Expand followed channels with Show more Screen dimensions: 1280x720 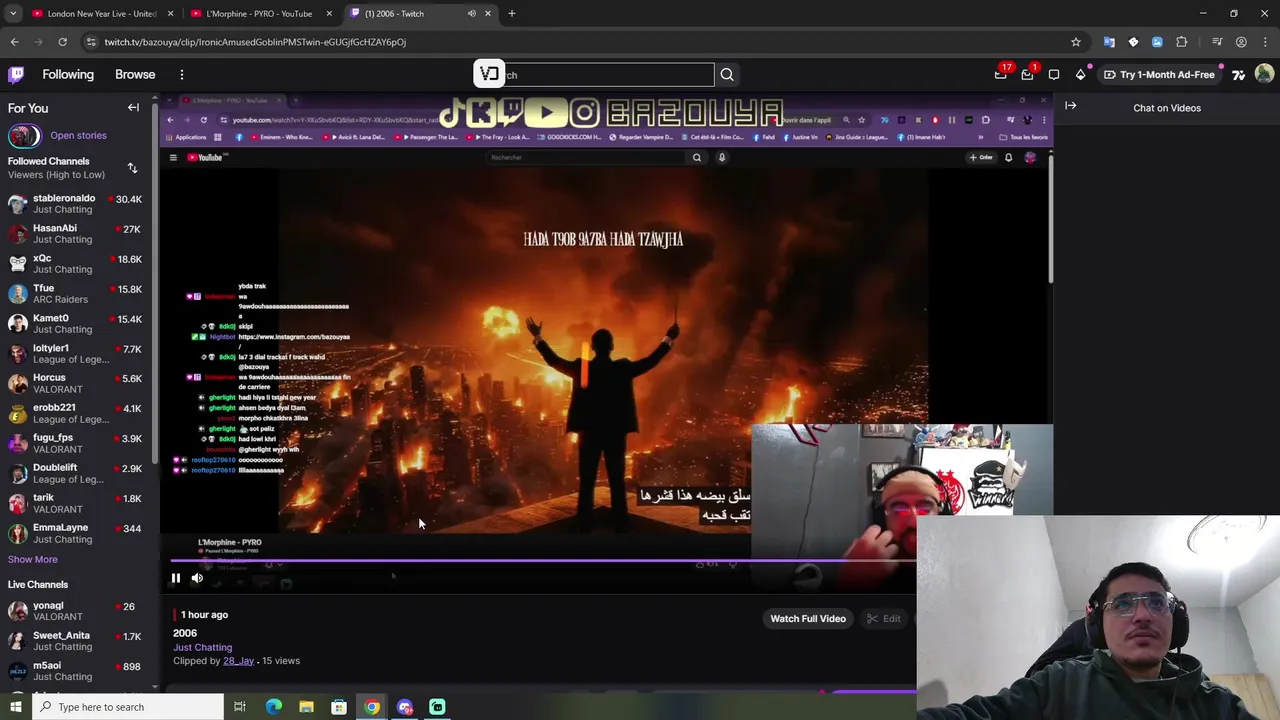(x=33, y=560)
